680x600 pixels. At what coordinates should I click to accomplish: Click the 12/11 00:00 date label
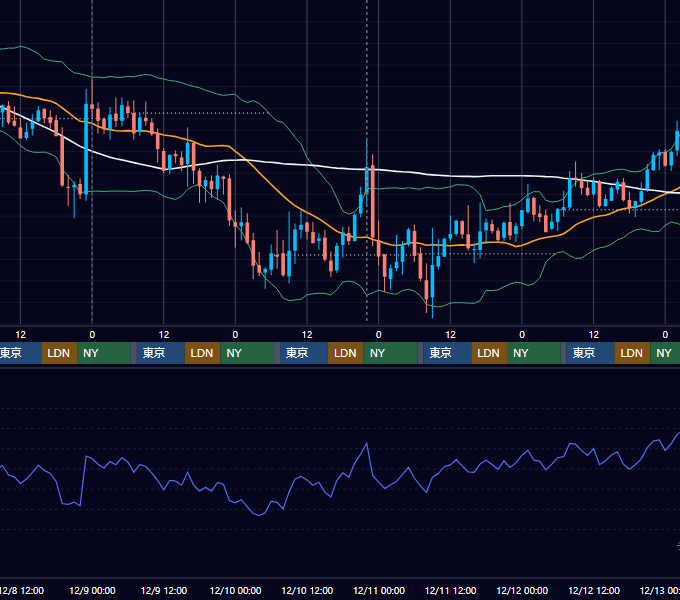coord(379,590)
